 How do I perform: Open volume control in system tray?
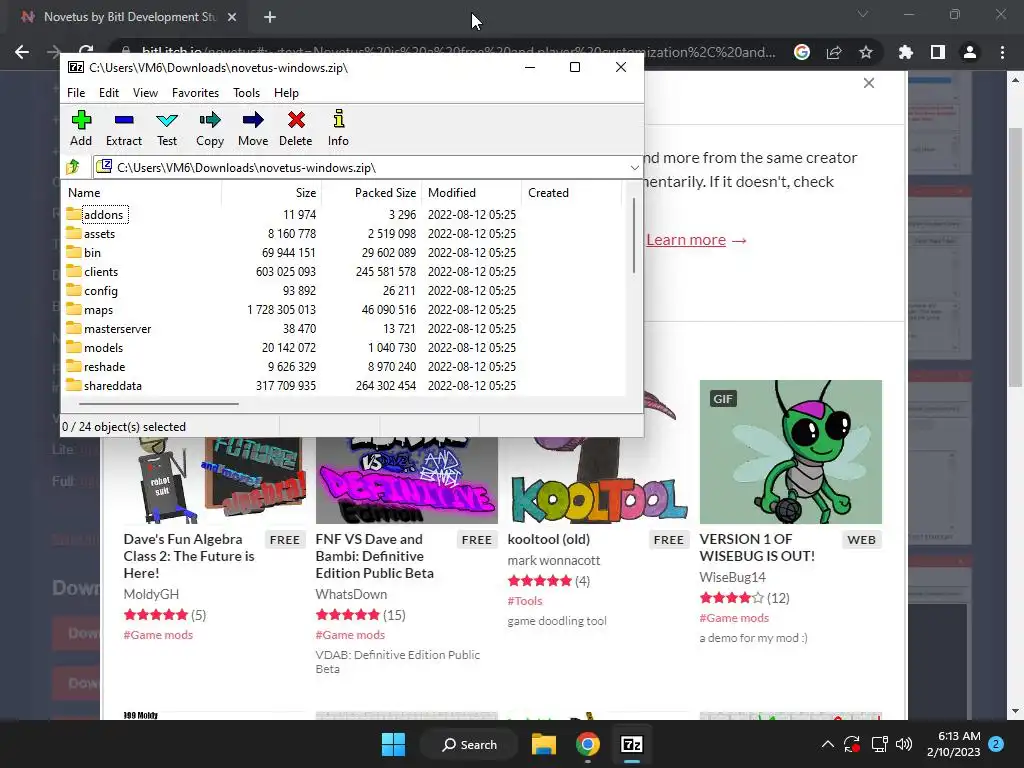904,744
